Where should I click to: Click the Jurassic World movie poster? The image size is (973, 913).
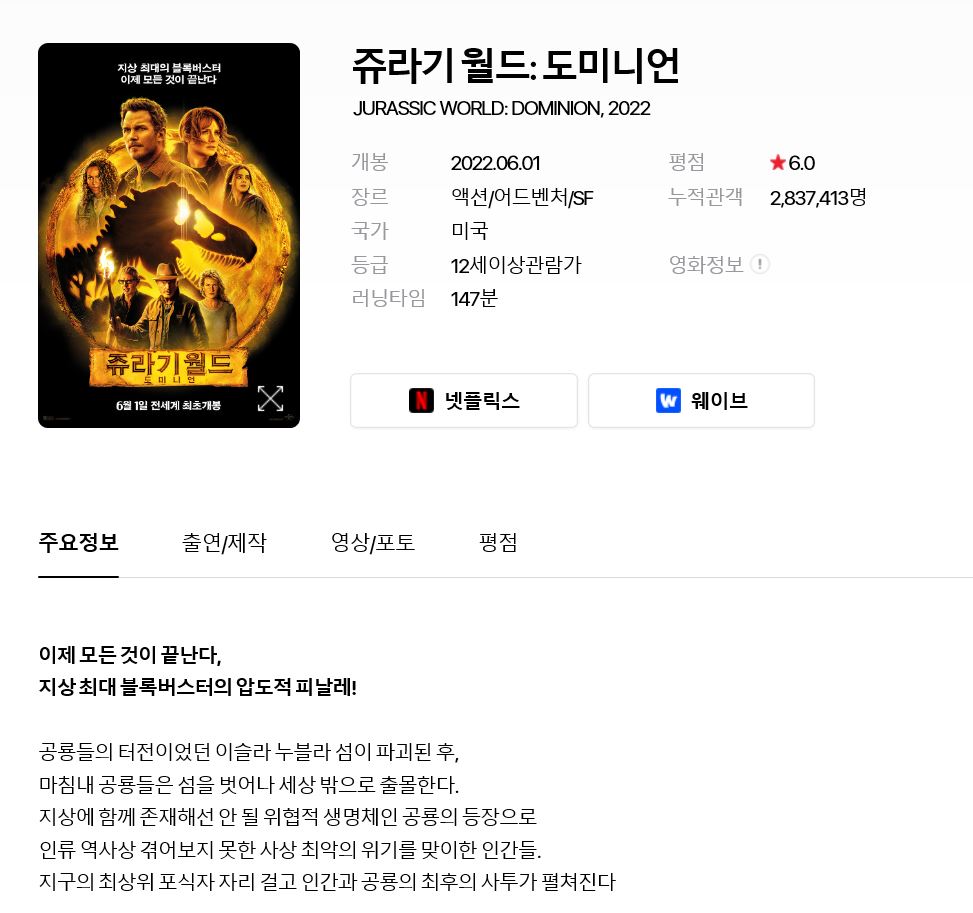169,235
